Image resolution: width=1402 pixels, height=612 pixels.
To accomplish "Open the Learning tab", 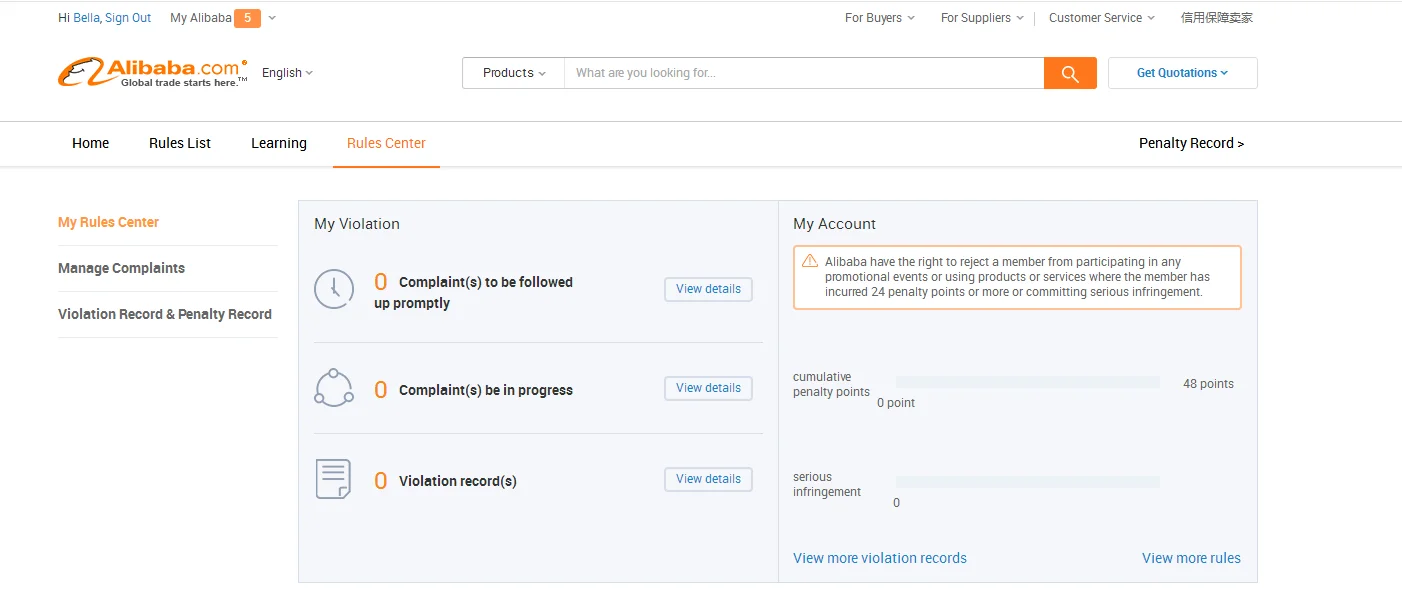I will pos(279,143).
